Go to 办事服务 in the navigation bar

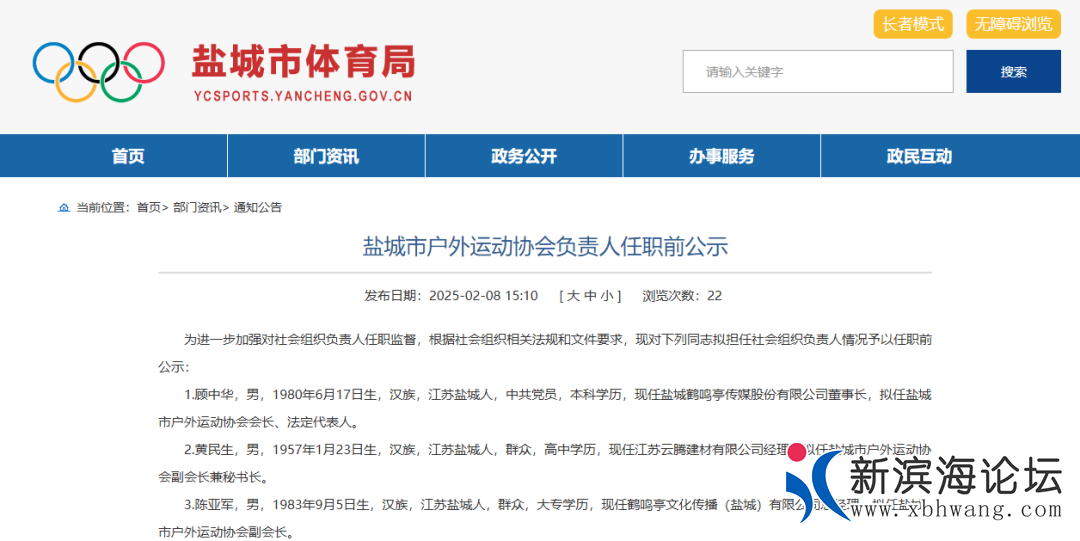click(721, 156)
